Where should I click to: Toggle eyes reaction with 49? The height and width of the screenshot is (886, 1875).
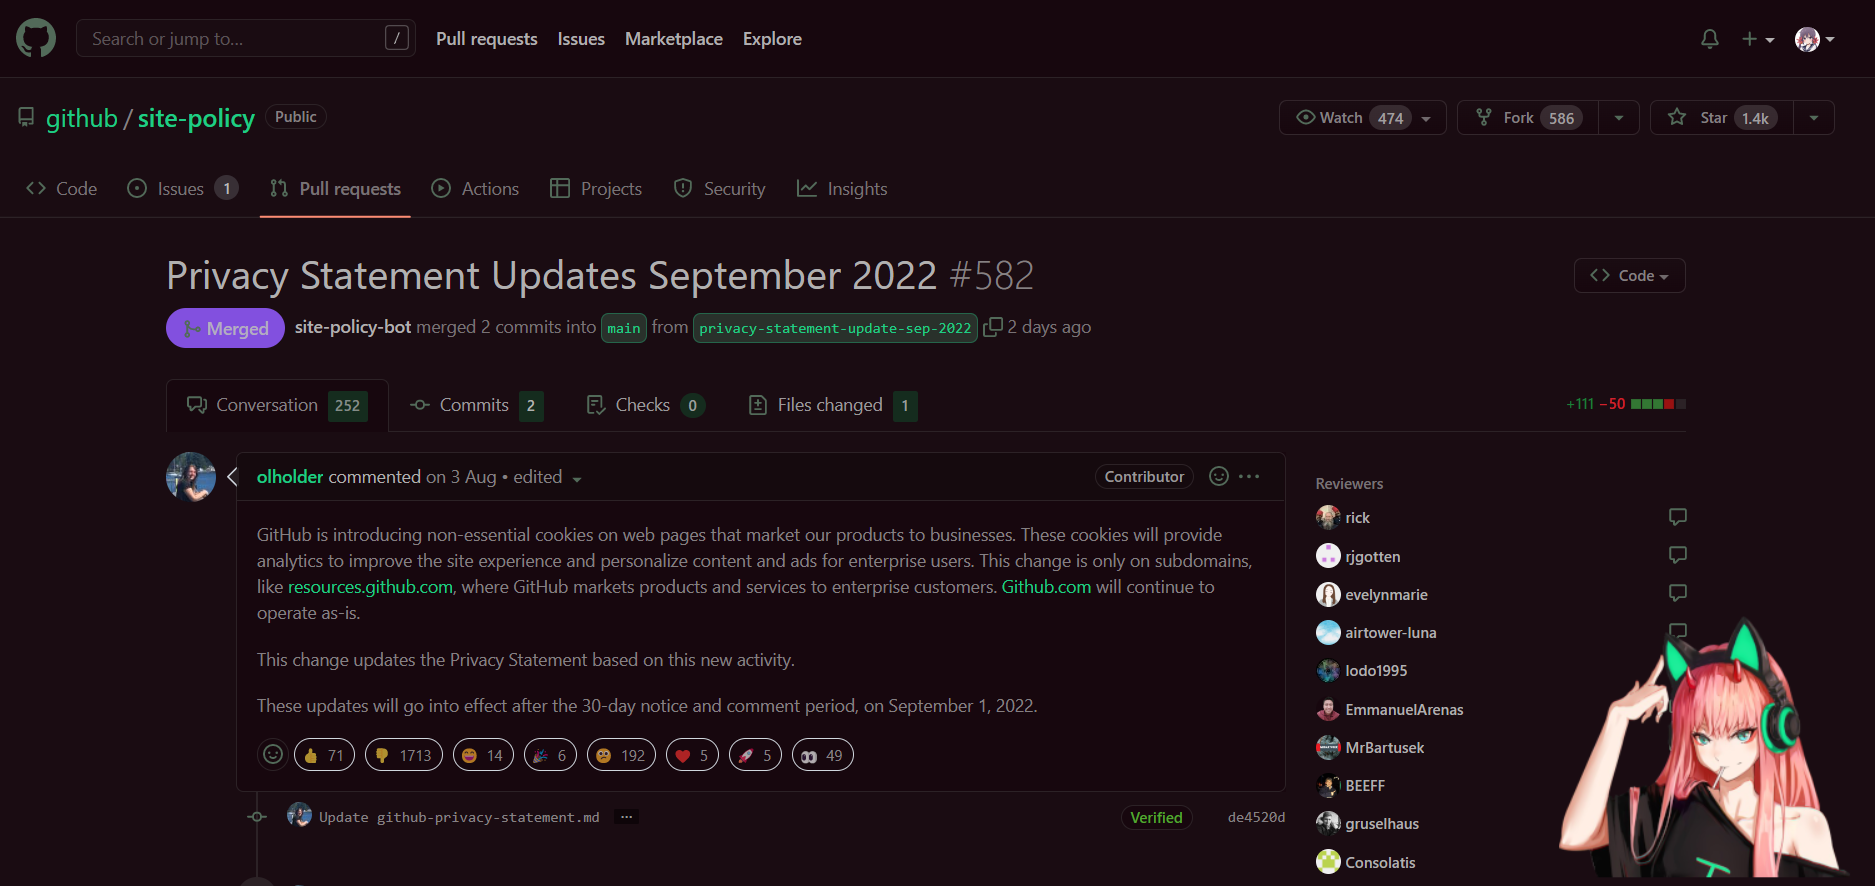click(822, 755)
